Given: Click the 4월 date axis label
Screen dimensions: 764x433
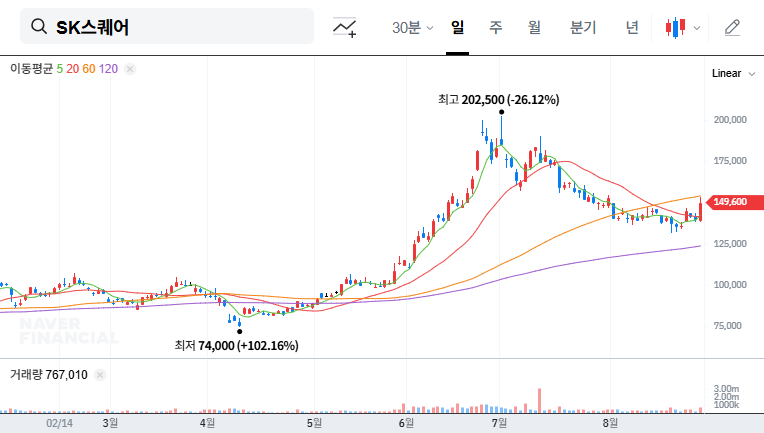Looking at the screenshot, I should [x=207, y=423].
